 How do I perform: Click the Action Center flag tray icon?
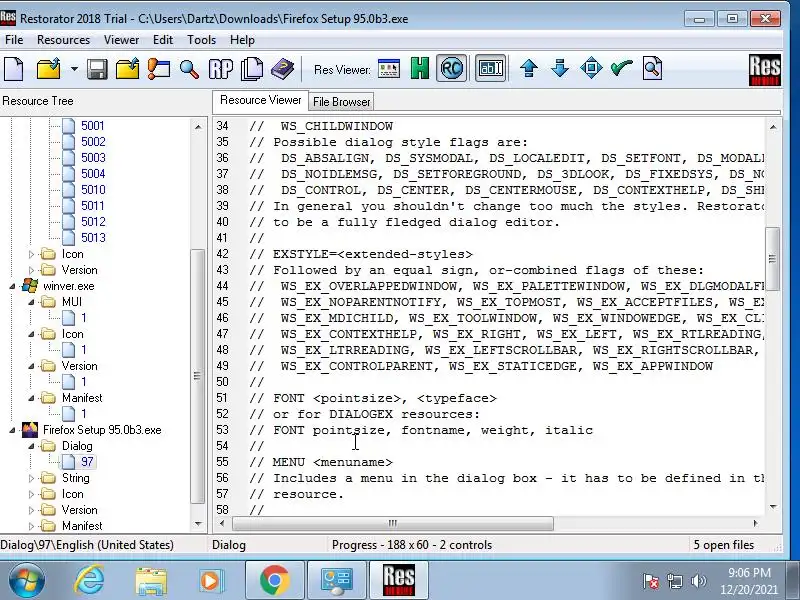coord(651,581)
